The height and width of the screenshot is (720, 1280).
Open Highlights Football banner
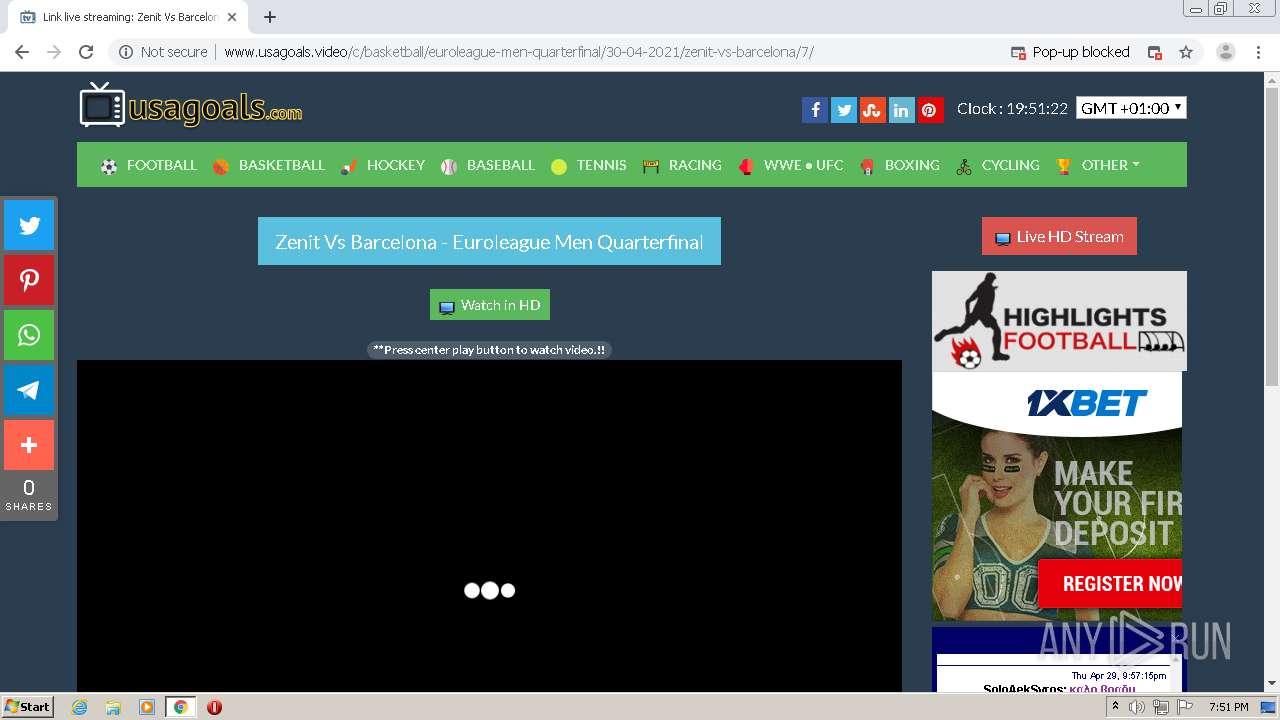coord(1059,321)
